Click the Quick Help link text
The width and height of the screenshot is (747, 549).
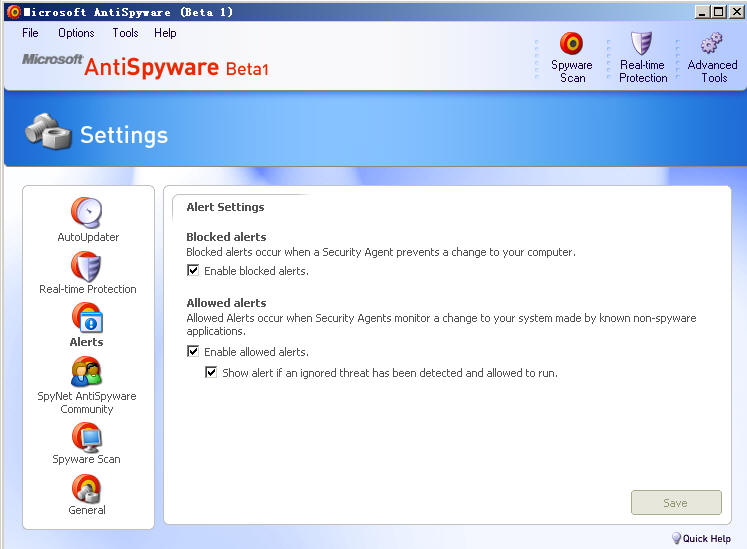(x=707, y=539)
